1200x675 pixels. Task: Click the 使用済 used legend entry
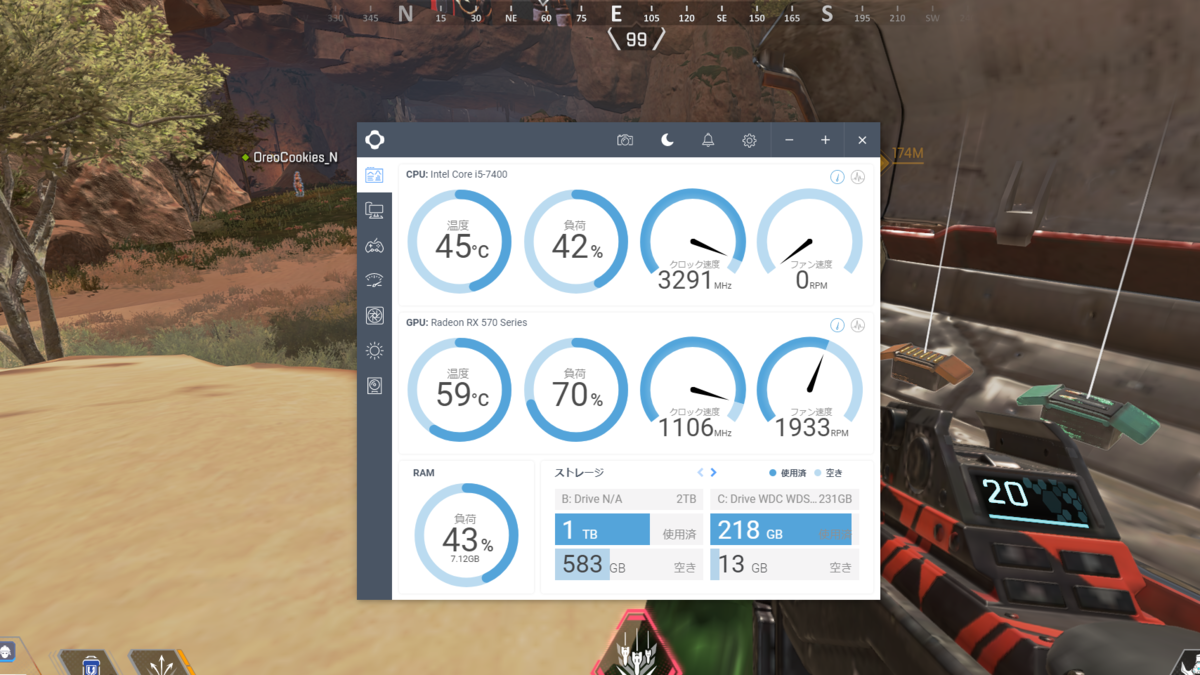point(788,473)
